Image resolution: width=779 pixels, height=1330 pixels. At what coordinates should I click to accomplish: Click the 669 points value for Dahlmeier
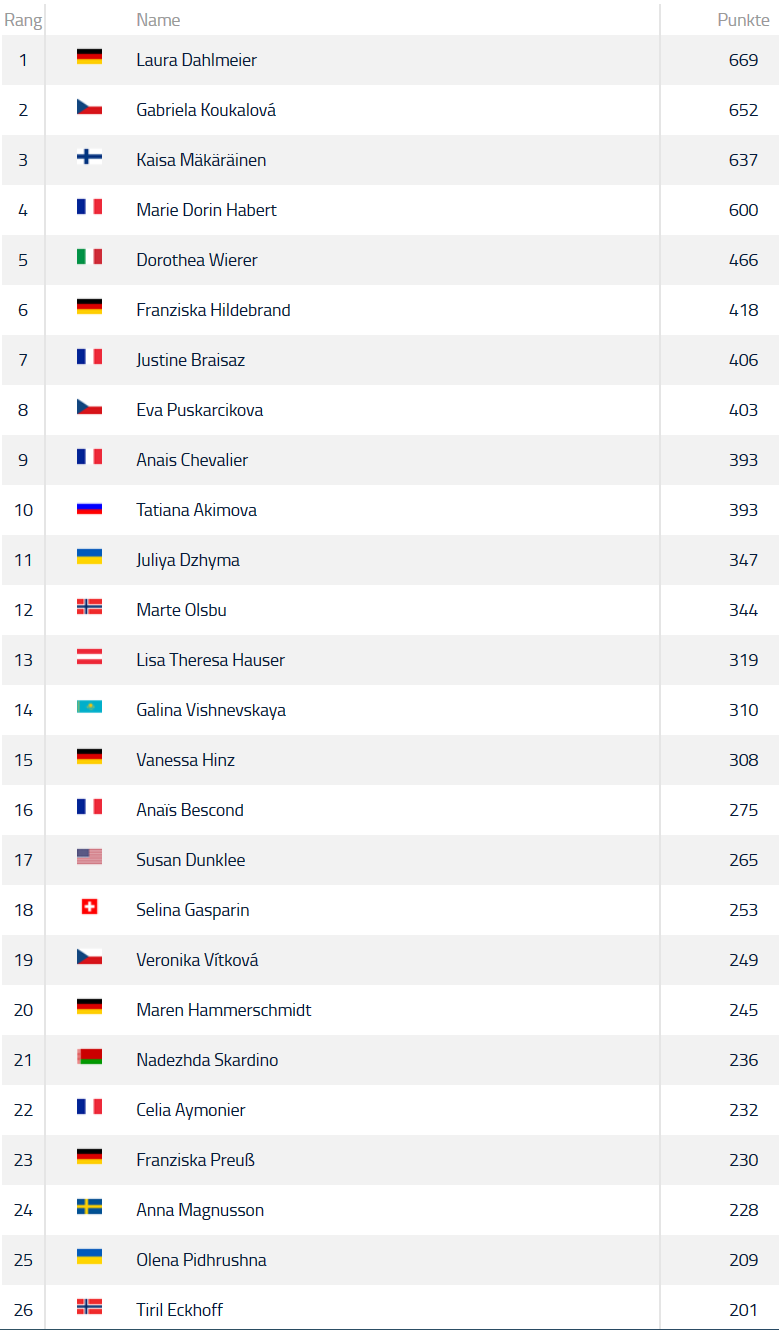coord(743,60)
